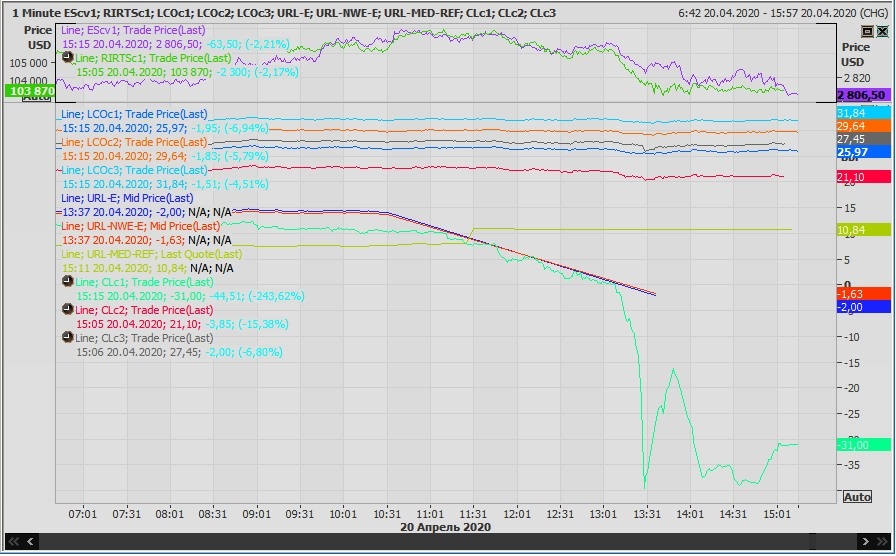Click the 12:01 time axis label
The width and height of the screenshot is (896, 556).
[x=517, y=514]
